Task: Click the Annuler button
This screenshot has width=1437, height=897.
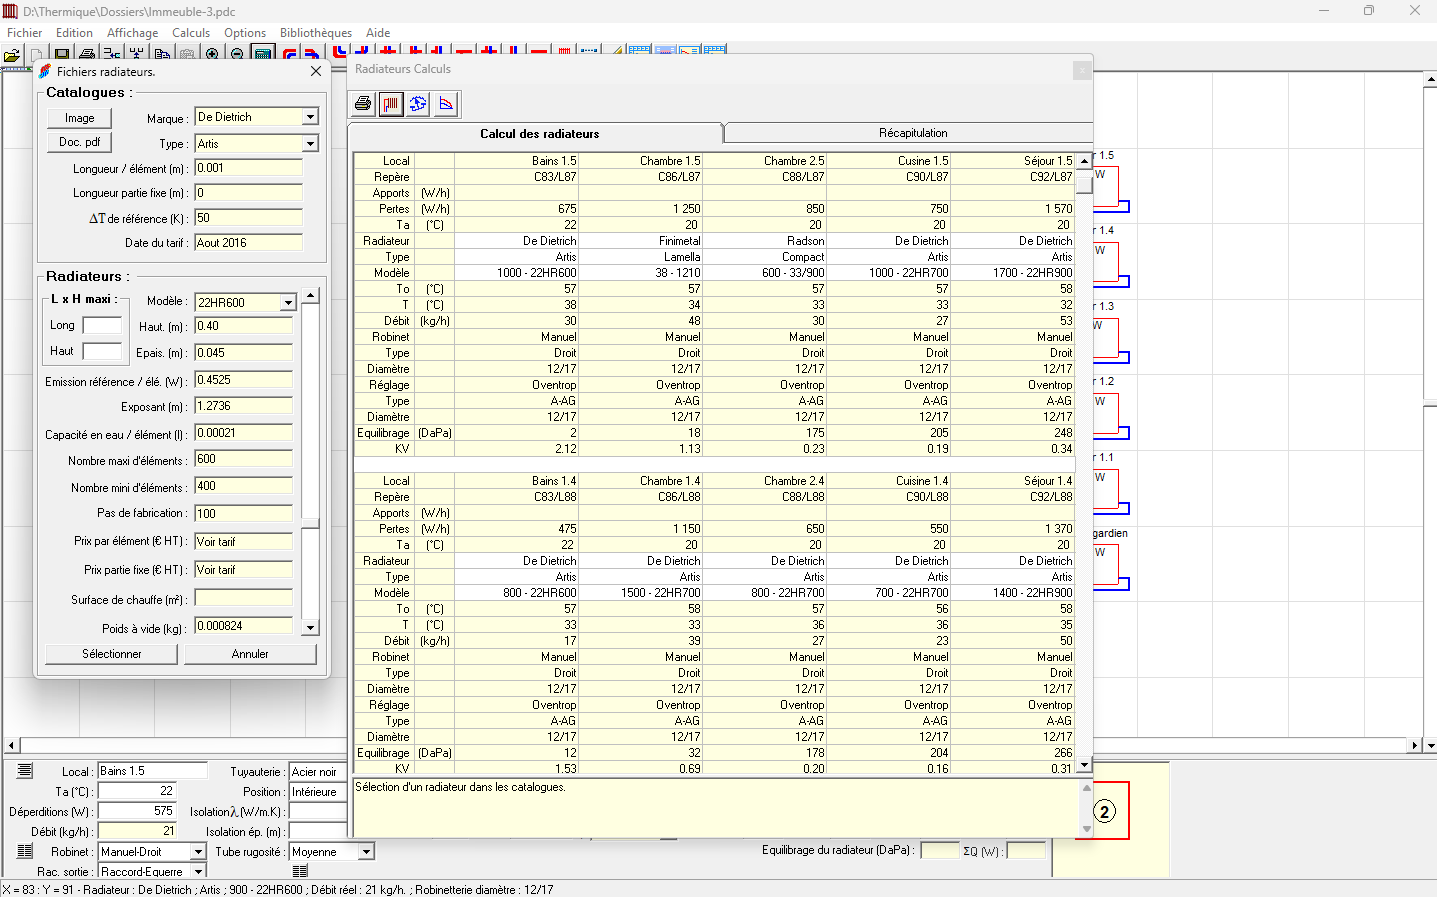Action: pos(250,654)
